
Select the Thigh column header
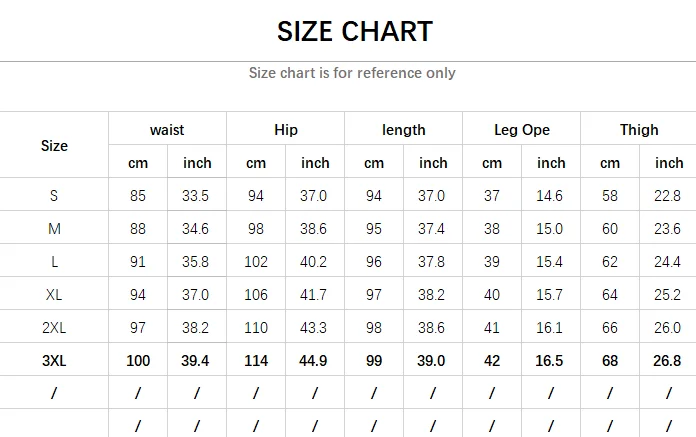639,130
